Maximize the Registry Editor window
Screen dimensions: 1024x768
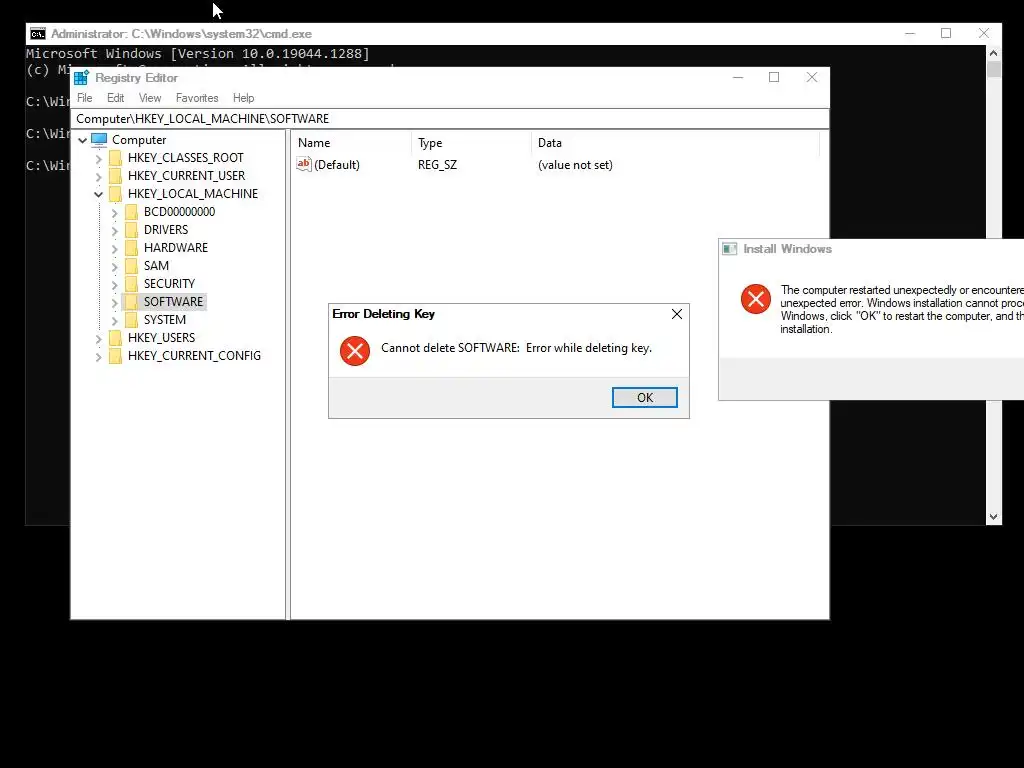tap(774, 77)
